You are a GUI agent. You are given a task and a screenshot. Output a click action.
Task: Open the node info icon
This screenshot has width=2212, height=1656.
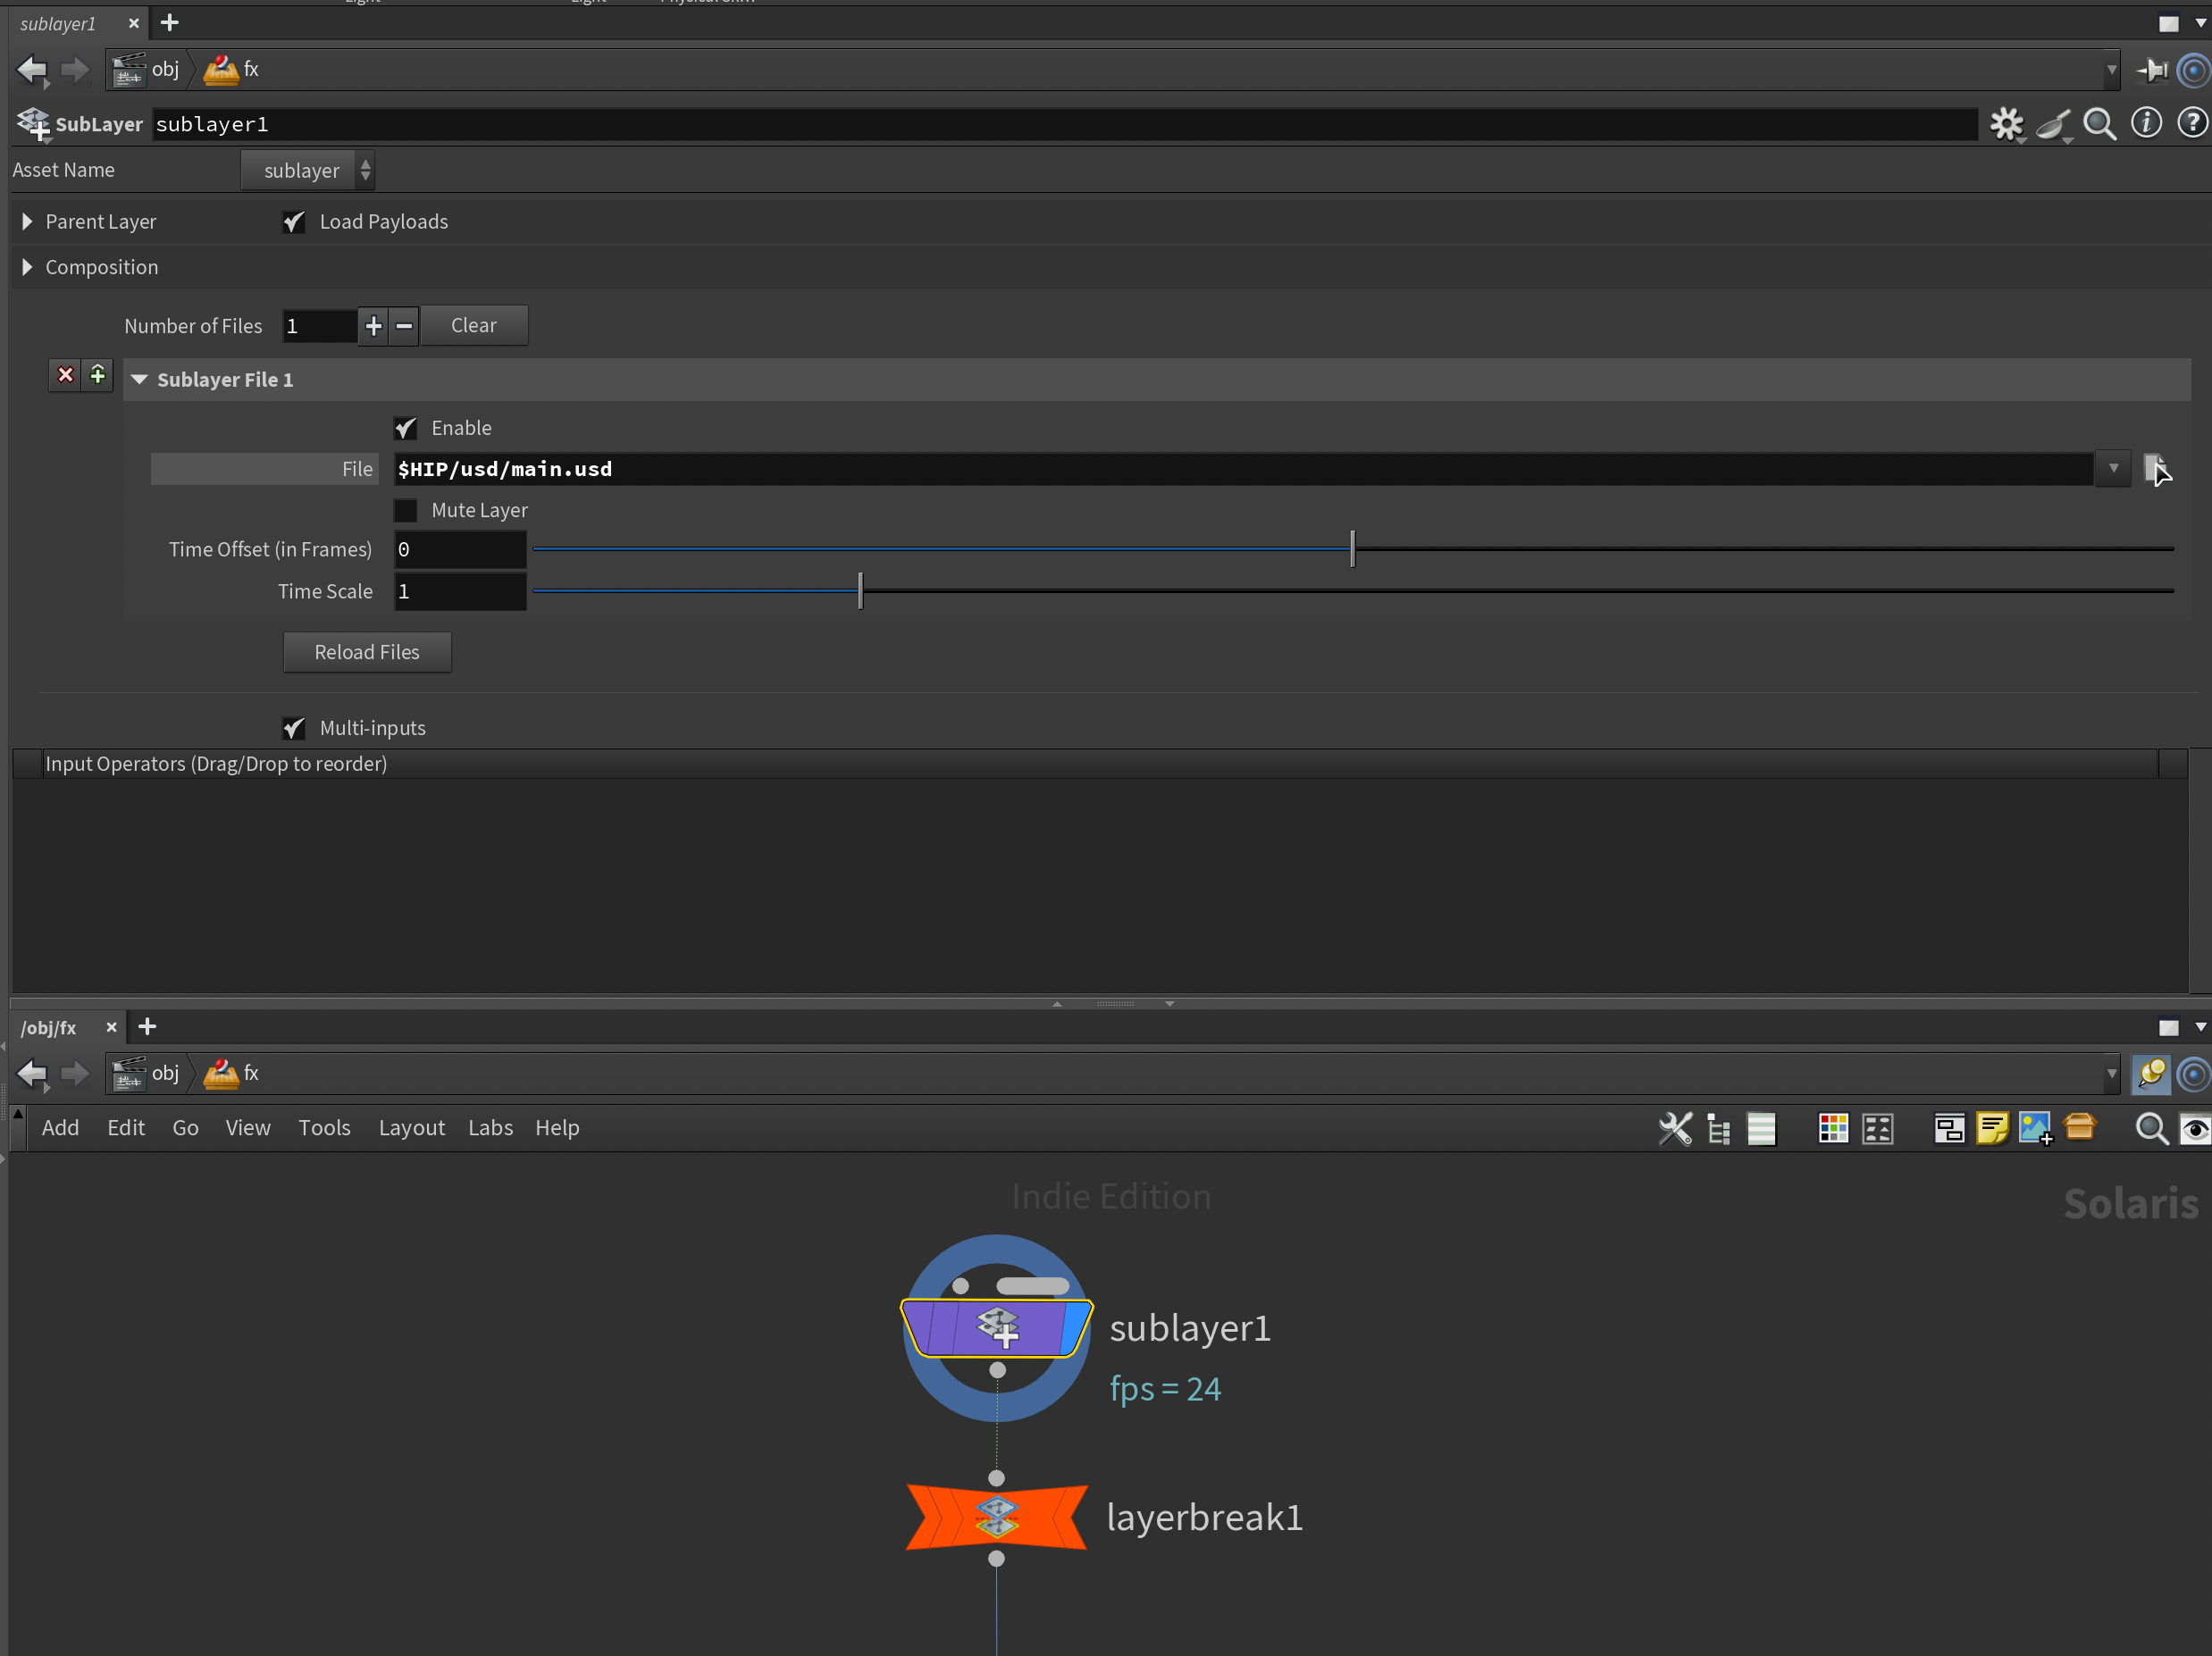coord(2146,123)
